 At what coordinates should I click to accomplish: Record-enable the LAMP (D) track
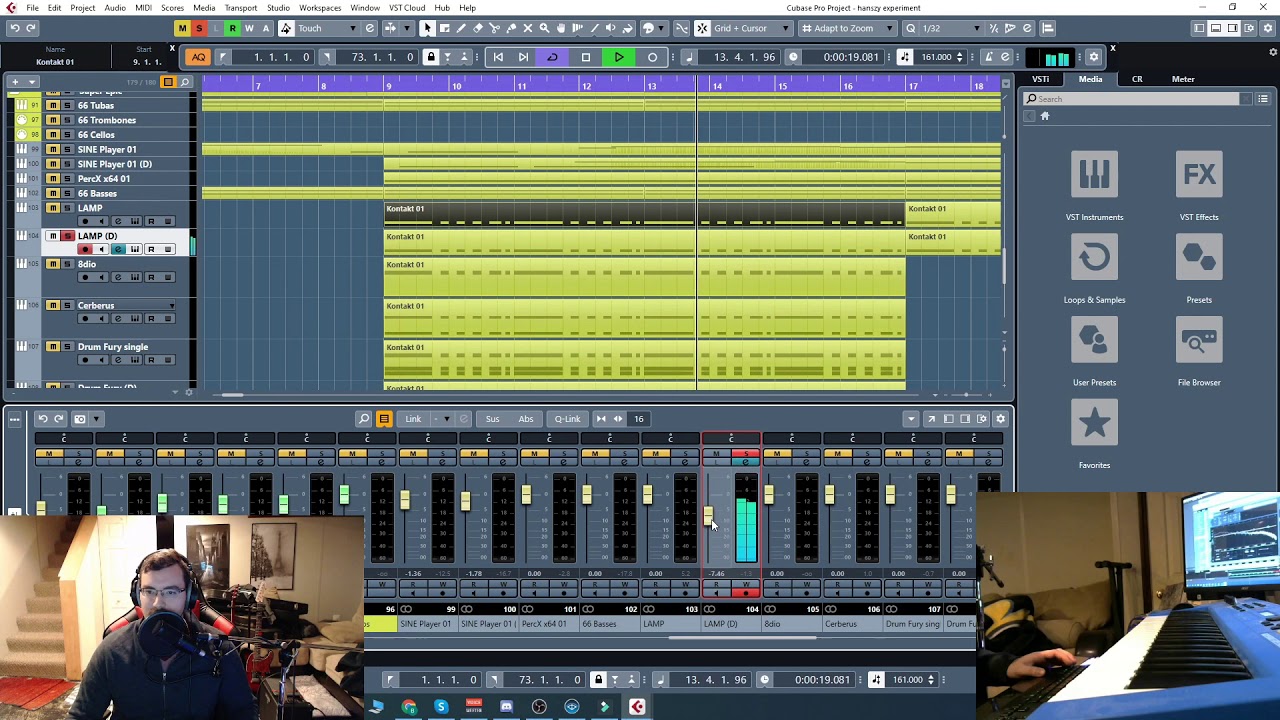85,249
